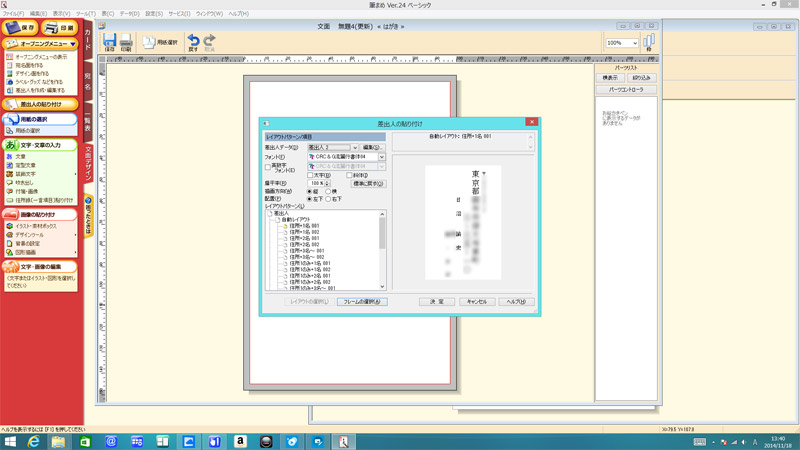The image size is (800, 450).
Task: Click the 戻す undo arrow icon
Action: click(193, 42)
